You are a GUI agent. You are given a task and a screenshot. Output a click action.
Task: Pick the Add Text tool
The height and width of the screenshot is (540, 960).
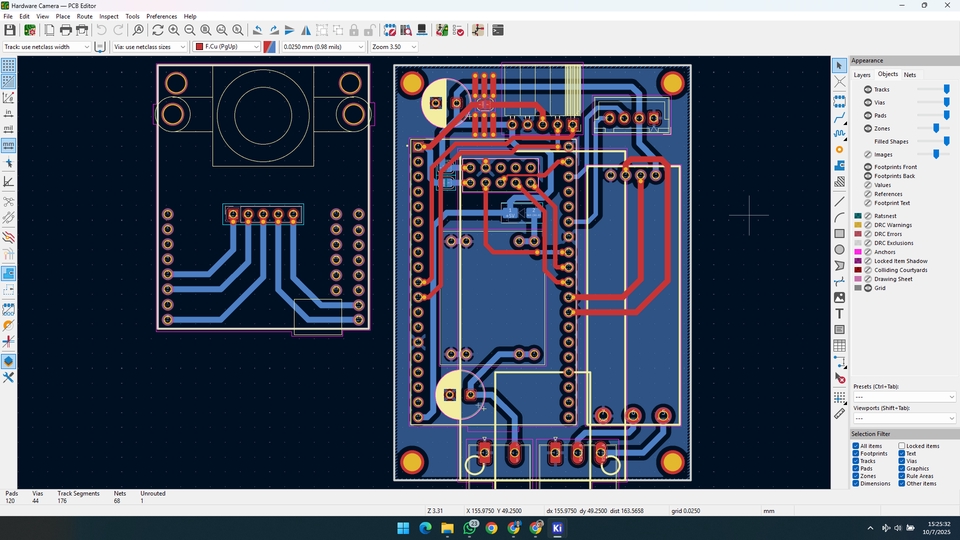click(840, 313)
